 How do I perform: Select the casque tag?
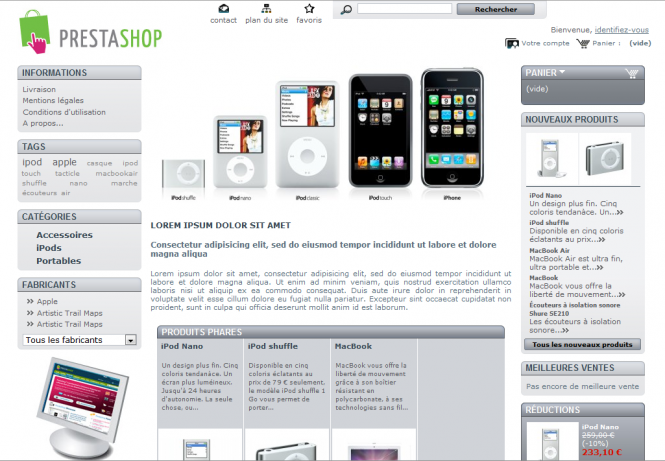coord(99,163)
